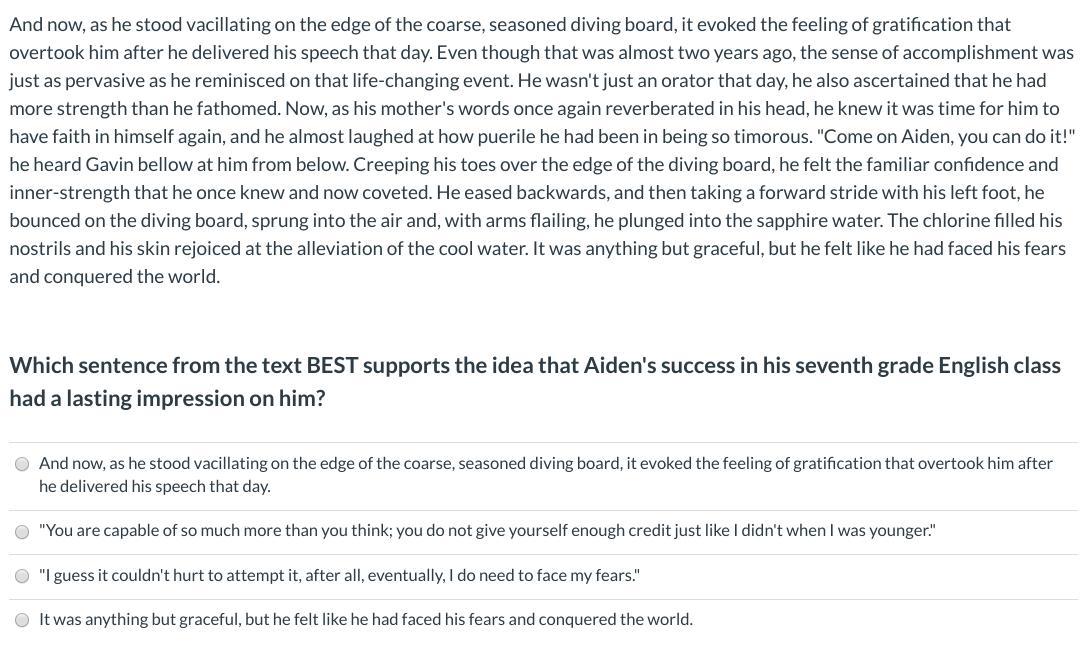Click the passage's last line 'and conquered the world.'

click(x=114, y=276)
